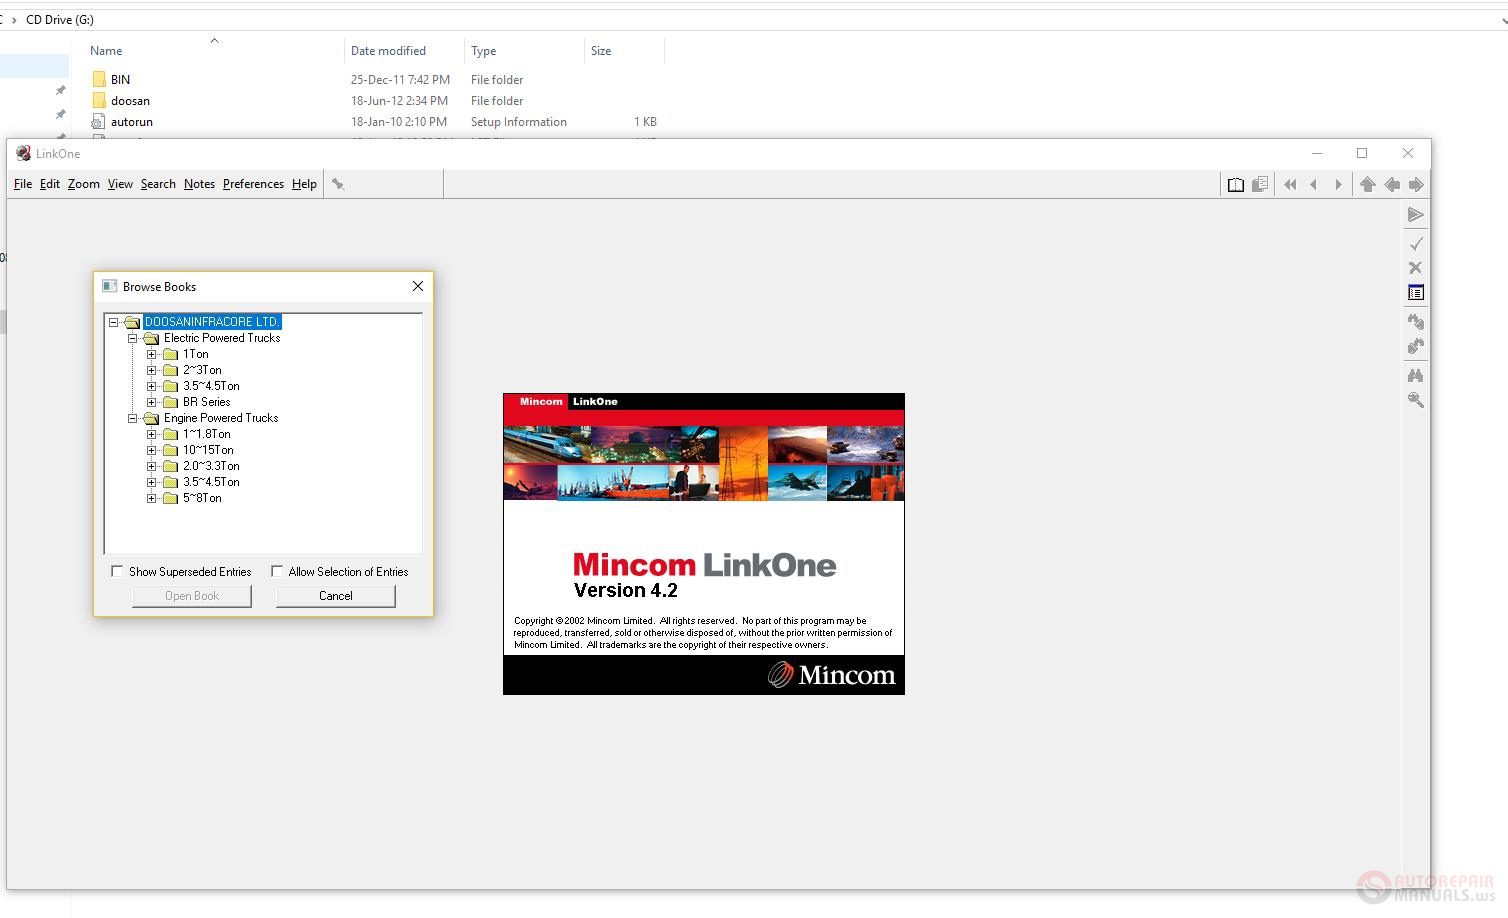Screen dimensions: 1508x918
Task: Enable Show Superseded Entries checkbox
Action: [x=118, y=572]
